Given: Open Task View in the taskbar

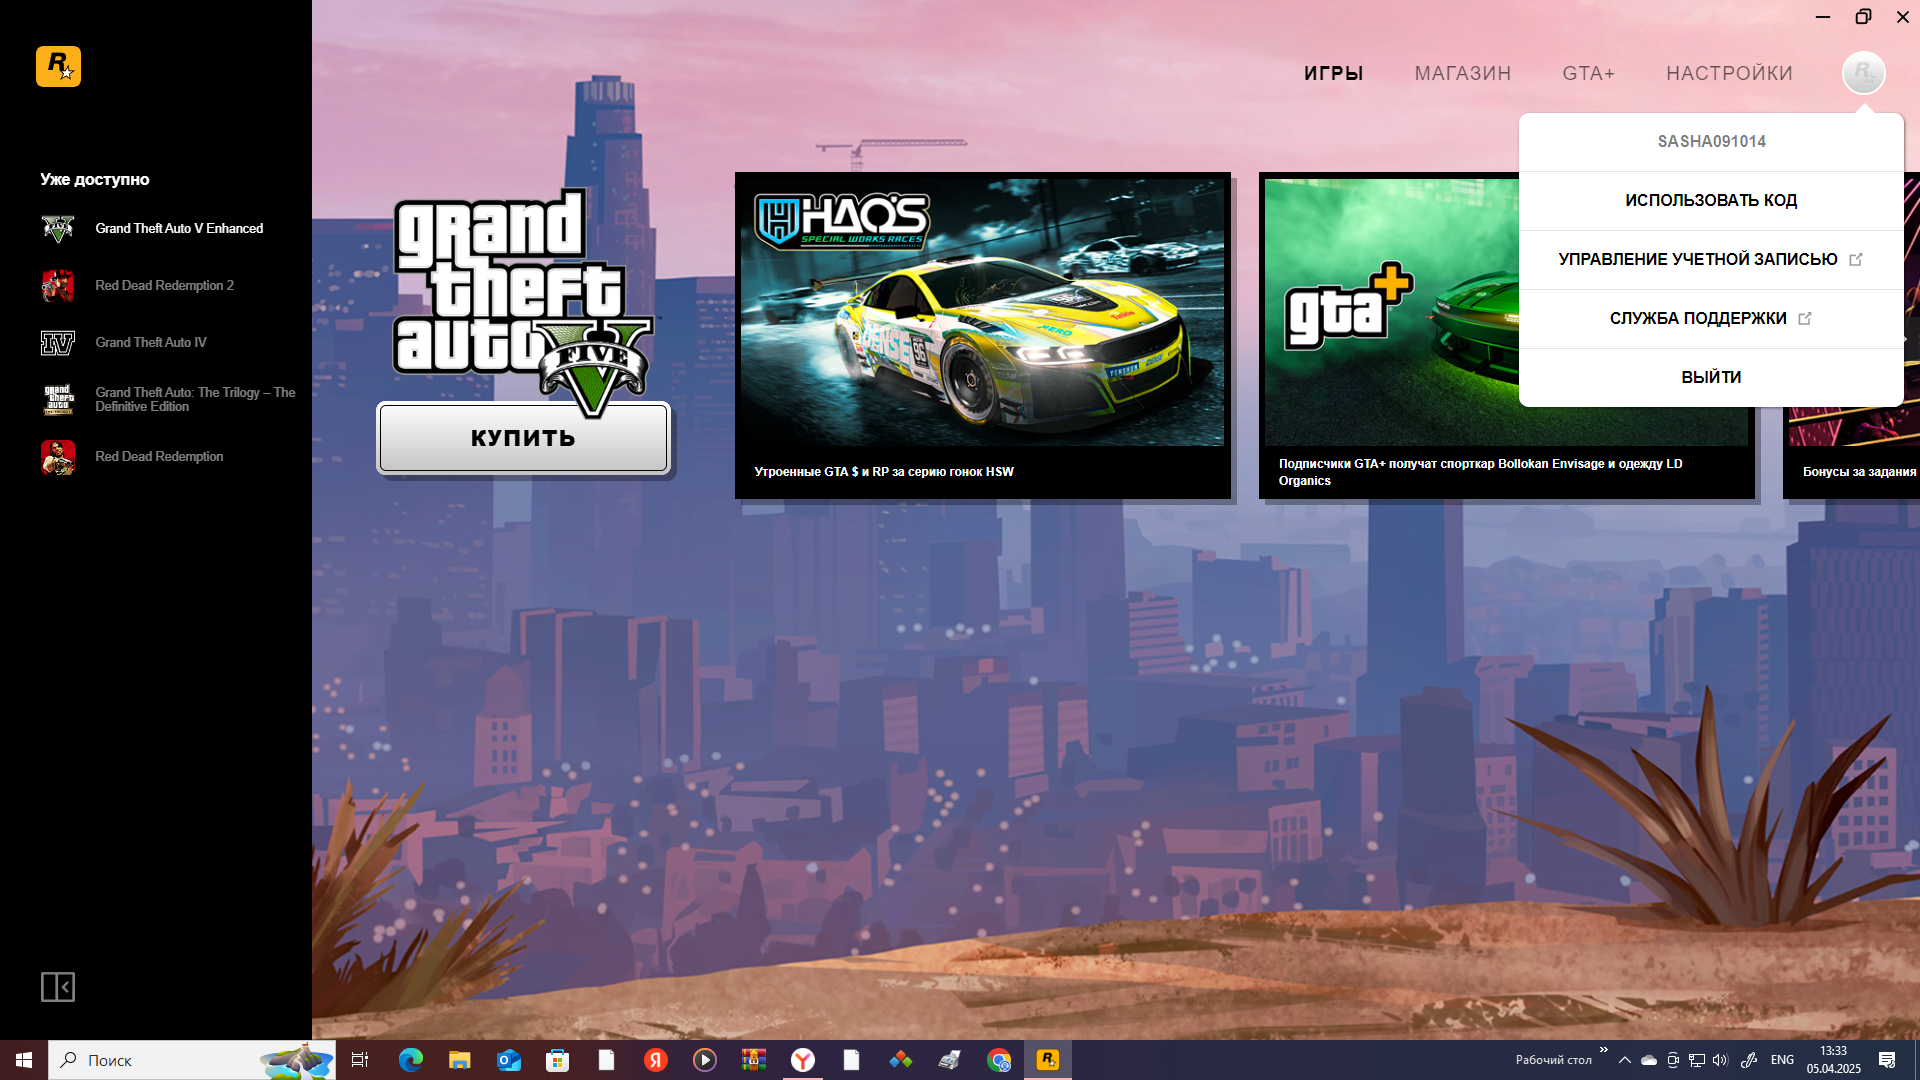Looking at the screenshot, I should pyautogui.click(x=360, y=1060).
